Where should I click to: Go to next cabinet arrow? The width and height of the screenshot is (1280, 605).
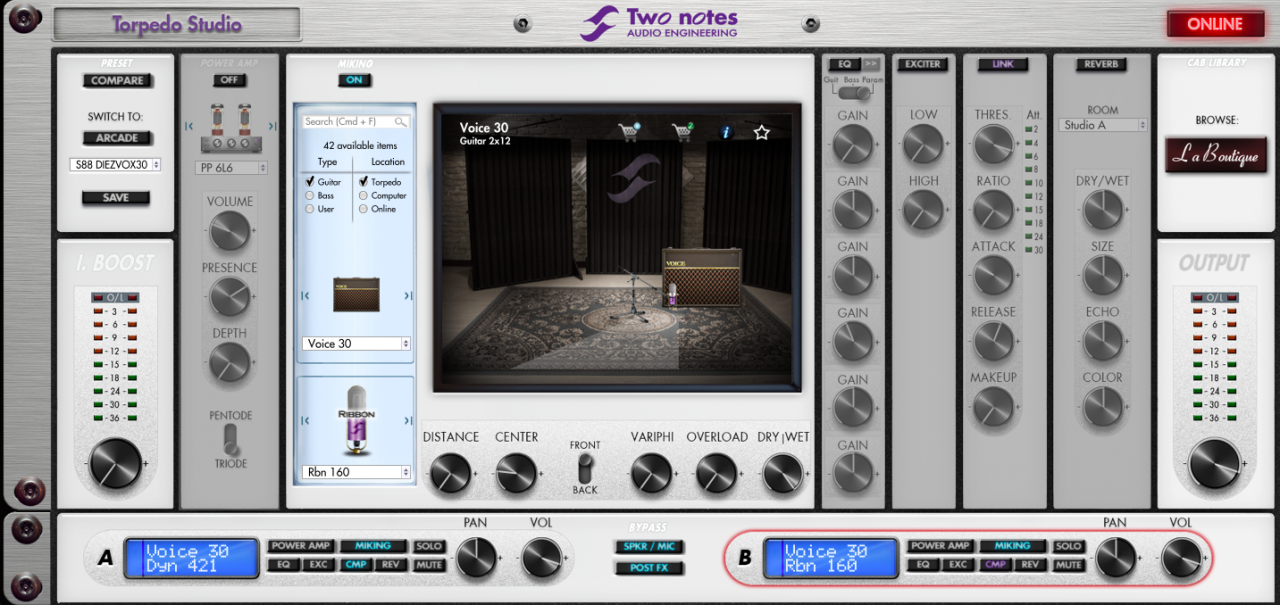(407, 294)
